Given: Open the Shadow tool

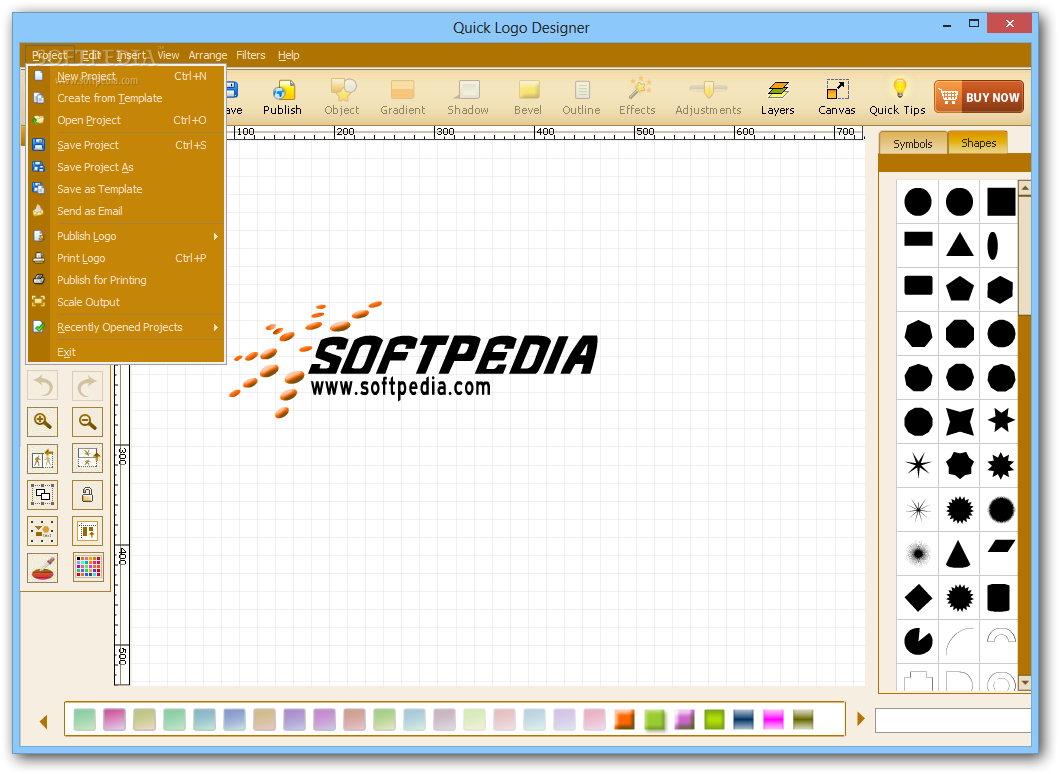Looking at the screenshot, I should click(x=467, y=97).
